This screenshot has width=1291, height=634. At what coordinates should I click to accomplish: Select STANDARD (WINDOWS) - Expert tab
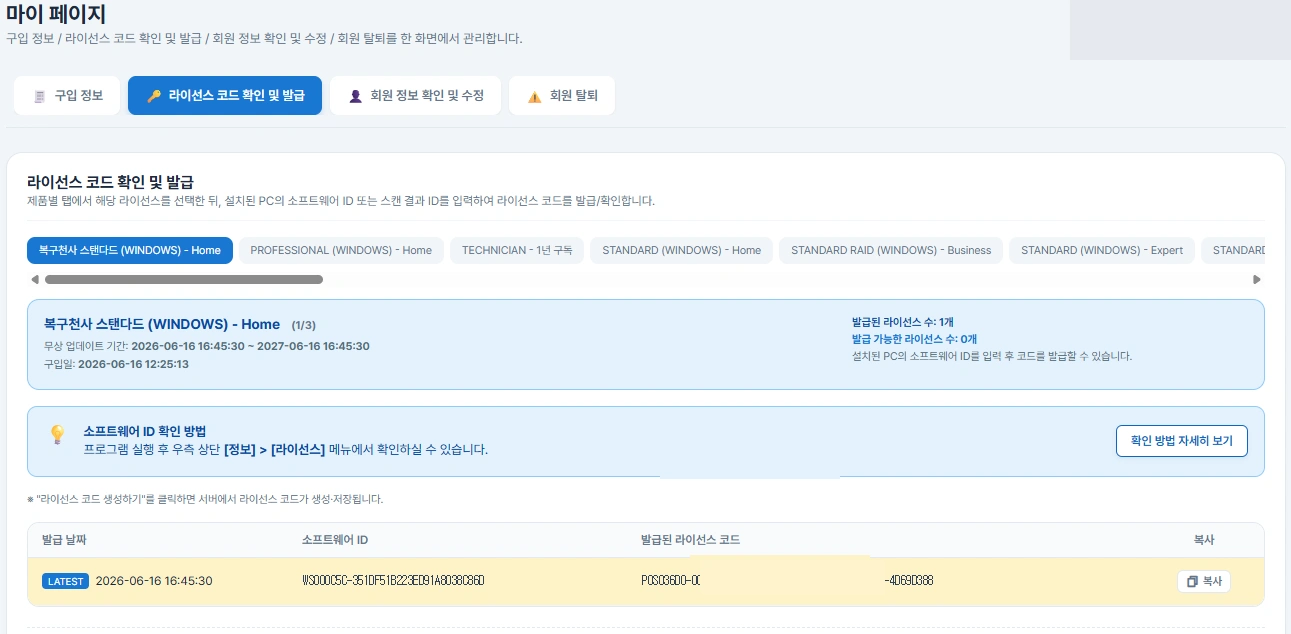[1102, 250]
